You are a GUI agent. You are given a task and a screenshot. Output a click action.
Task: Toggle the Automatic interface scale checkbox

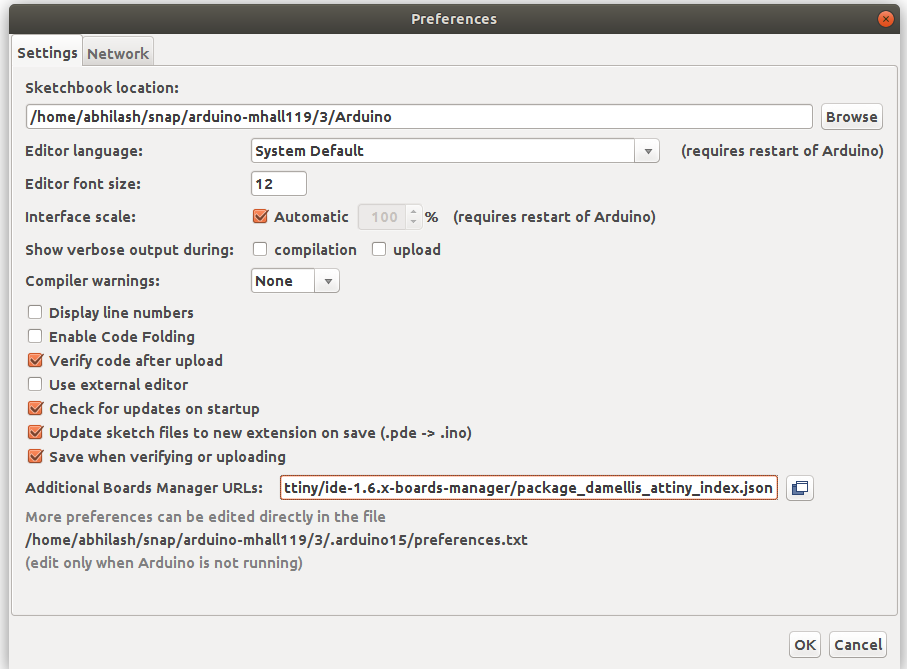tap(260, 216)
